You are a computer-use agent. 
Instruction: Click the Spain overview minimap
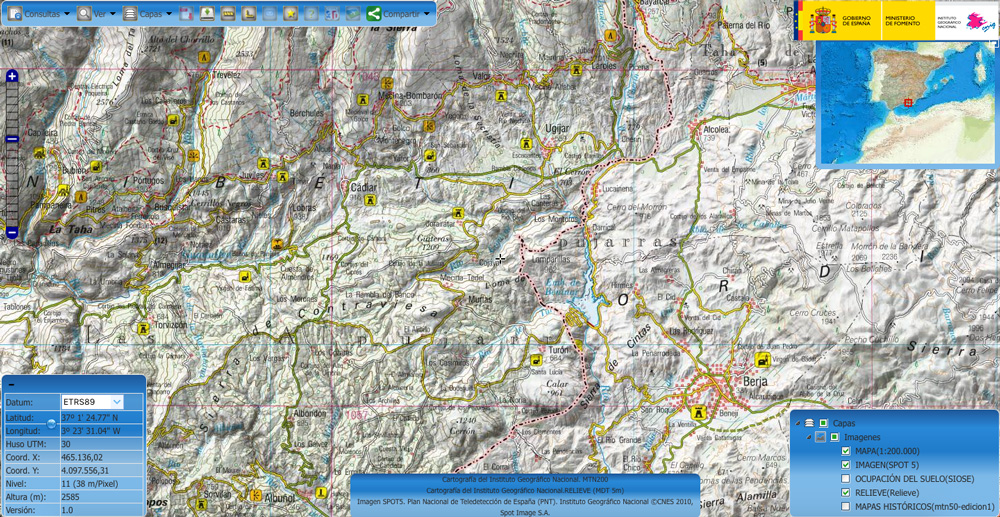[906, 102]
